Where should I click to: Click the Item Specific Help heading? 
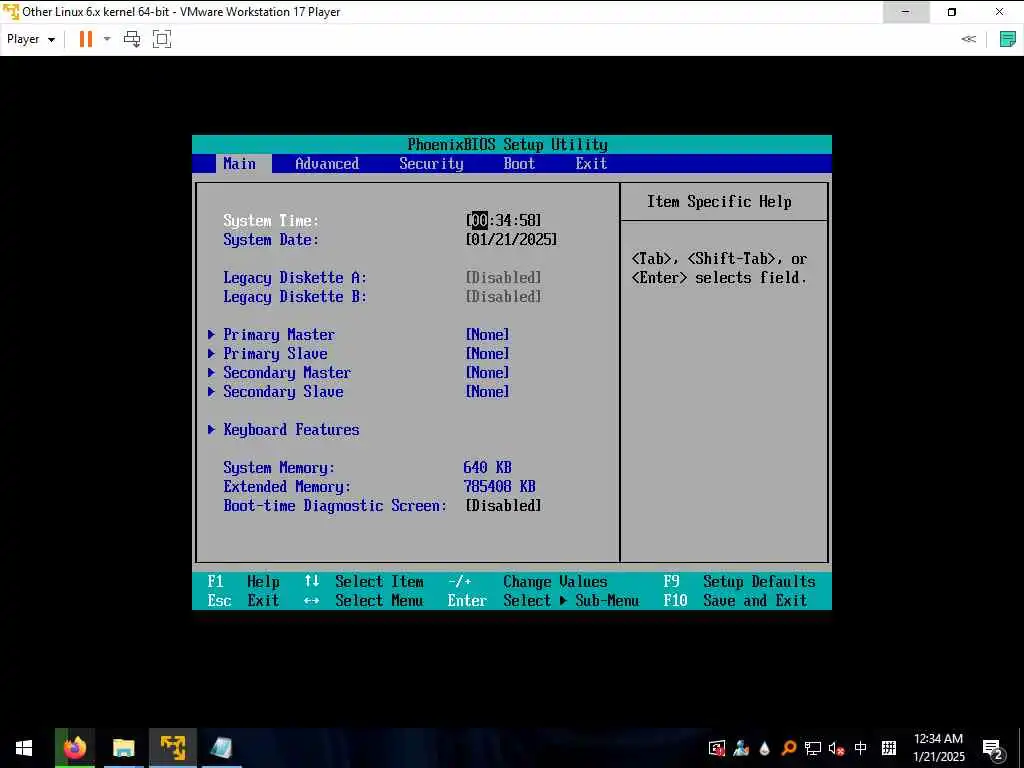pos(719,201)
